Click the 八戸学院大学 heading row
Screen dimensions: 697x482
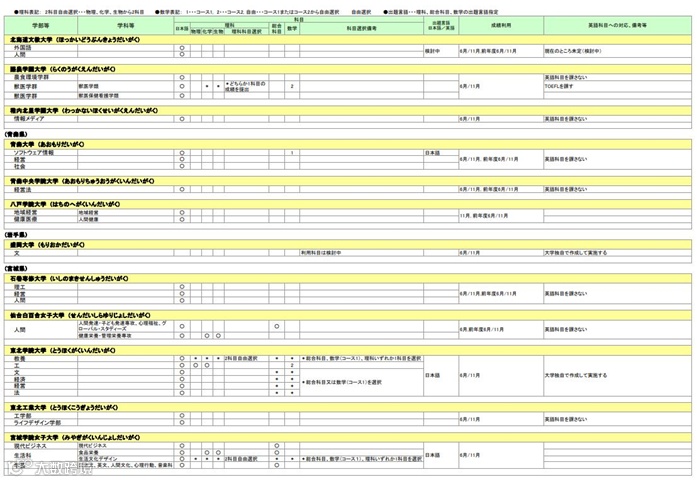coord(348,204)
